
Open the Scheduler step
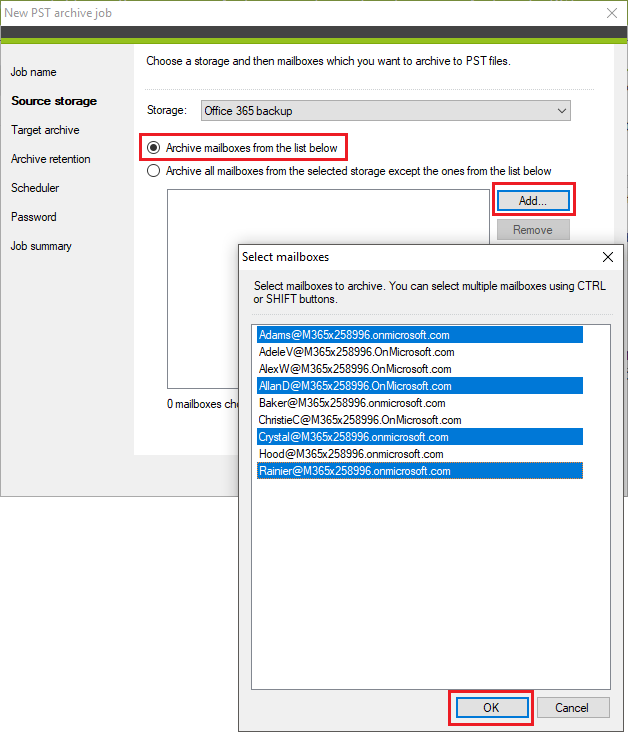[35, 188]
